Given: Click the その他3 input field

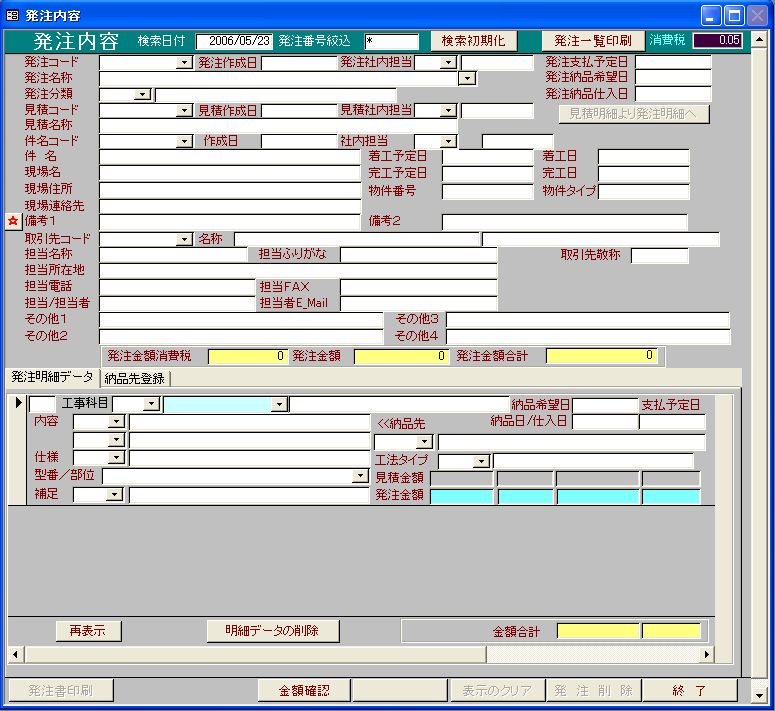Looking at the screenshot, I should [x=588, y=320].
